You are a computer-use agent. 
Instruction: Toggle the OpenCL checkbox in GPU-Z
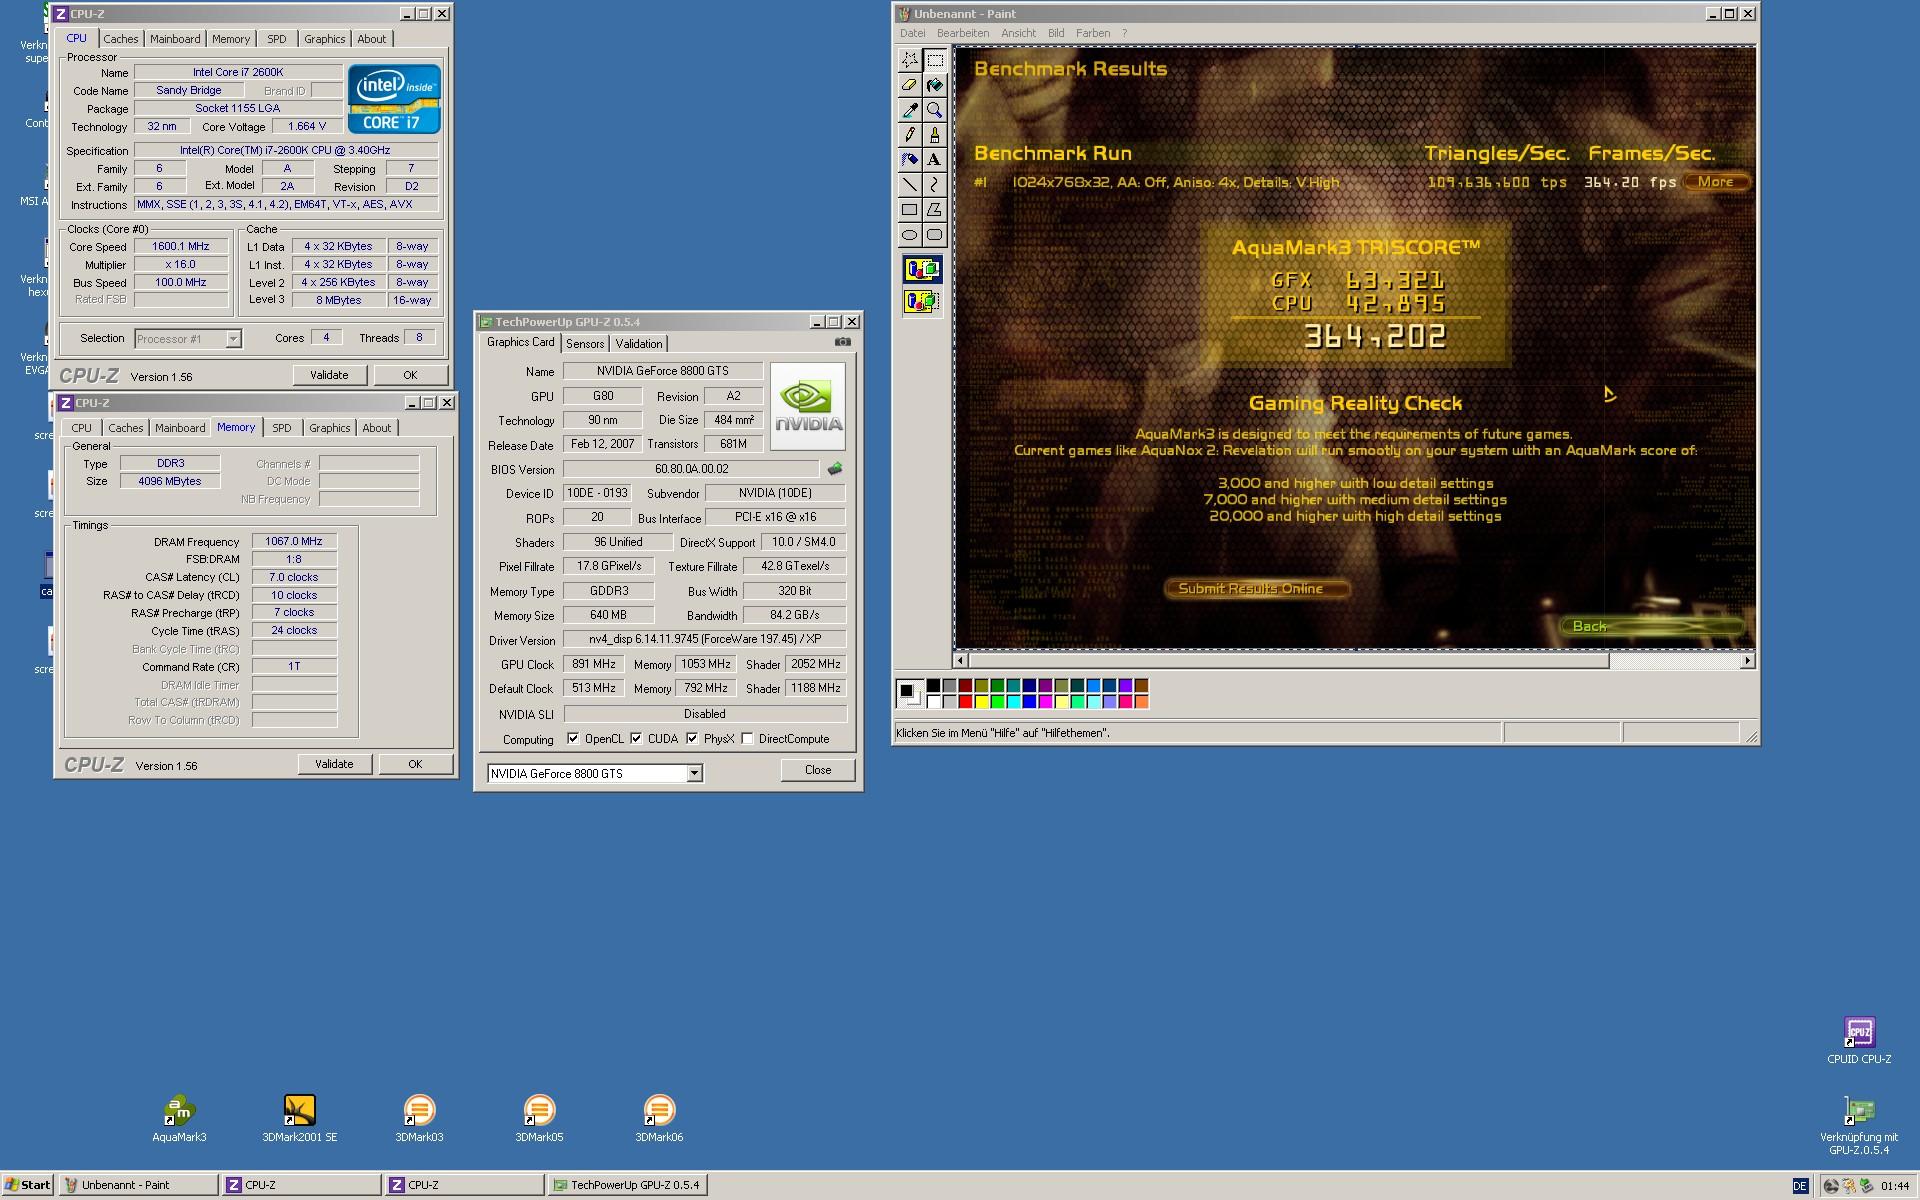coord(573,739)
